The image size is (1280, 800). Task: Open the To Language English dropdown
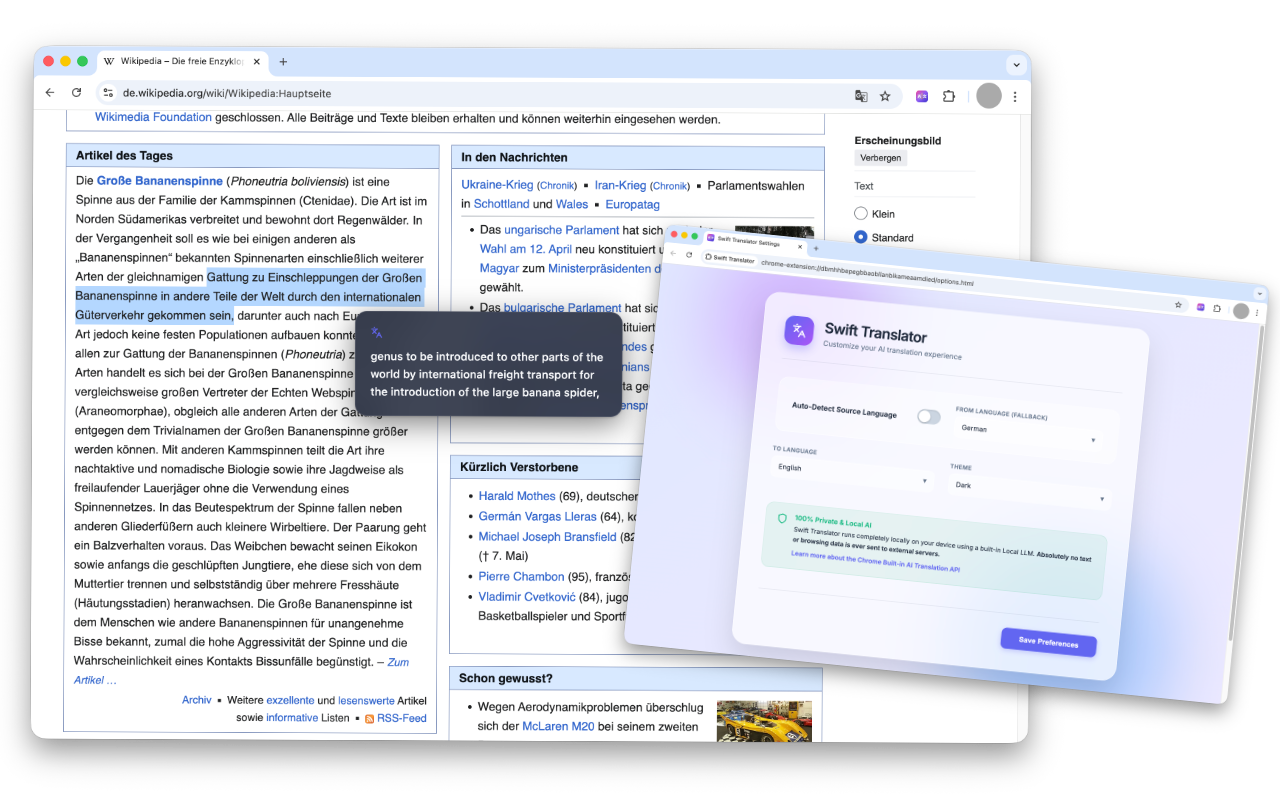click(851, 474)
